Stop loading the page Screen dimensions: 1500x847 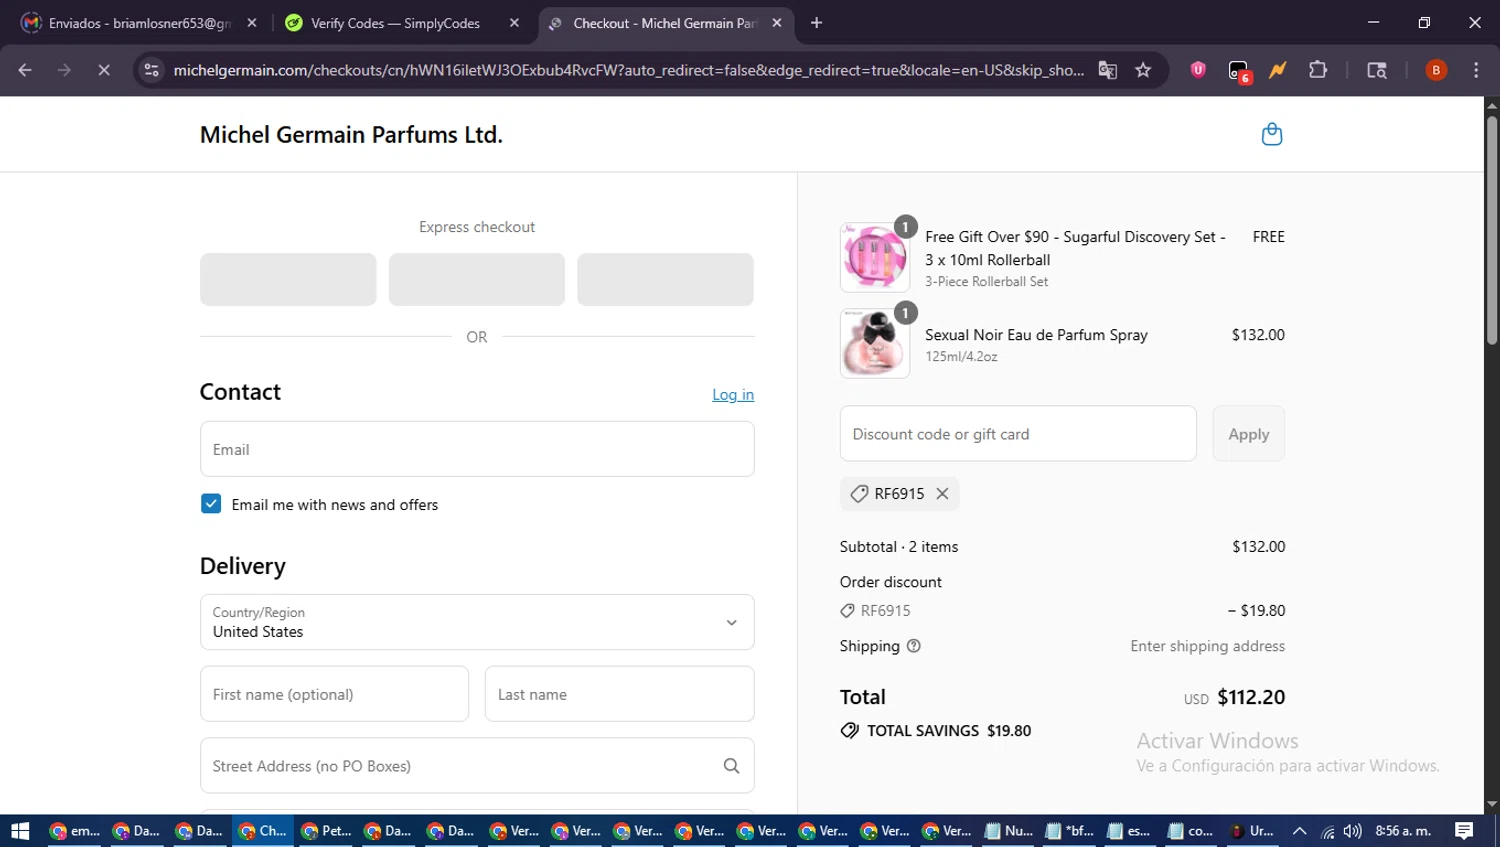click(103, 70)
